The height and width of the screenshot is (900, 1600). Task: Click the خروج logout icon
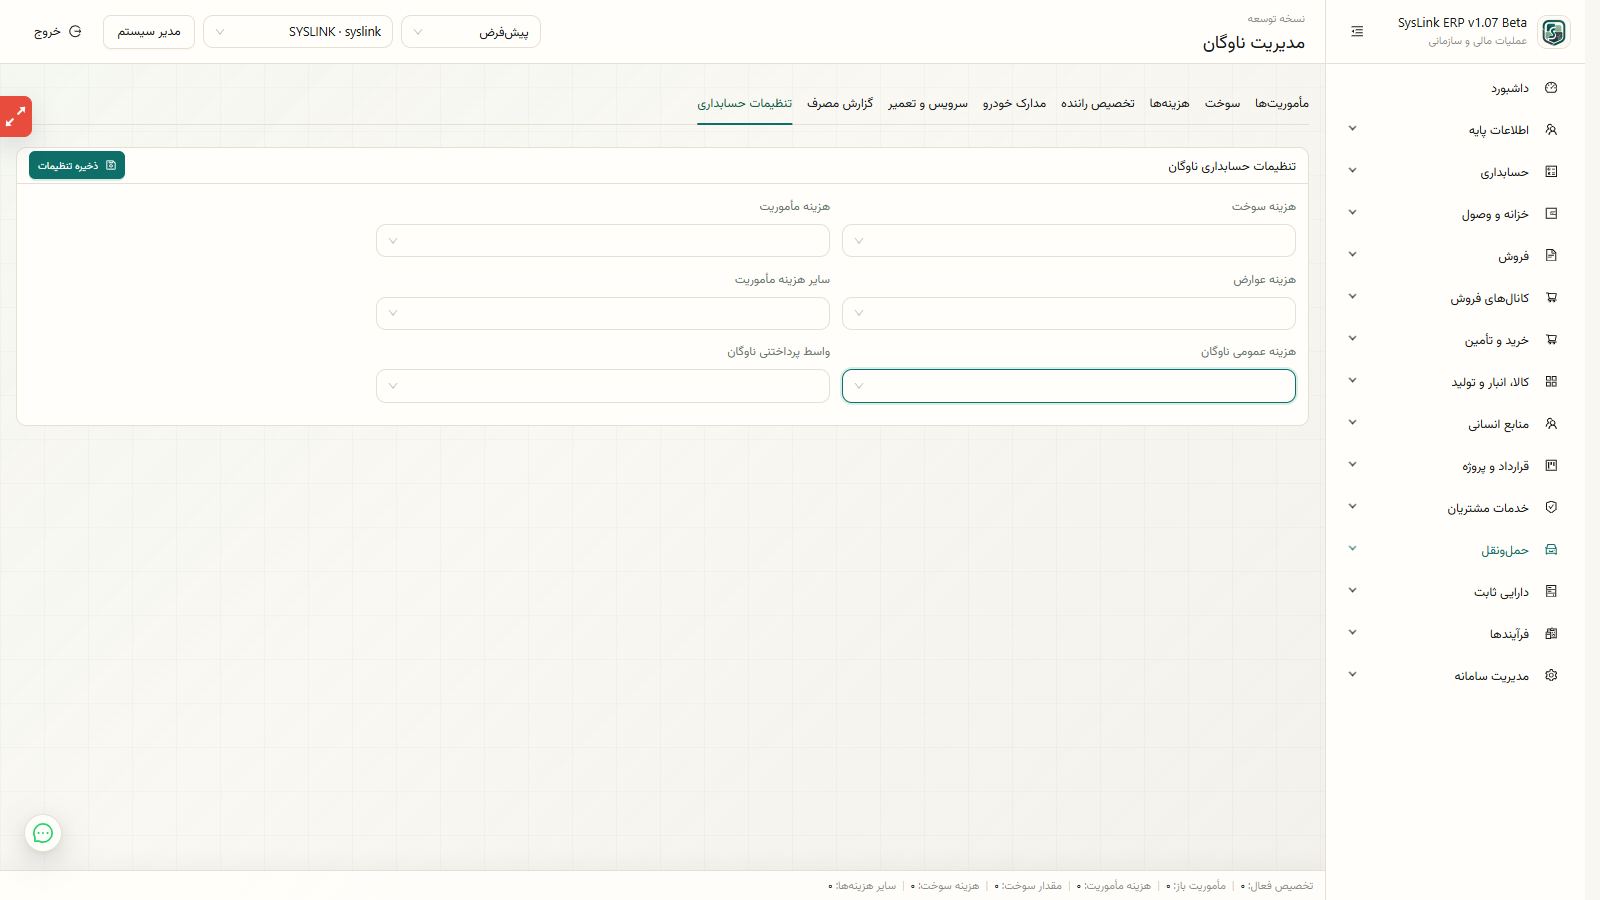tap(75, 32)
